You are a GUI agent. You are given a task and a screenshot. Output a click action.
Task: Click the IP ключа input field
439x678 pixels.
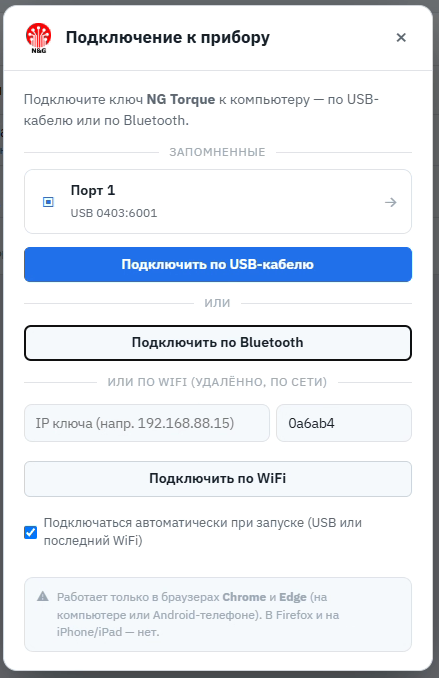[147, 423]
